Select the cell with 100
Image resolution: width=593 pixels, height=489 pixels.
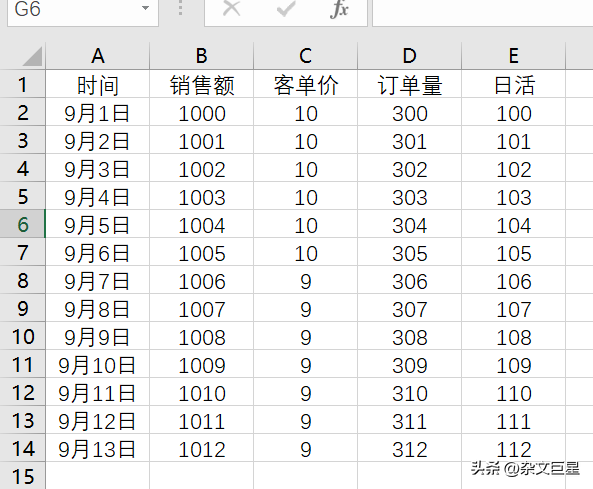(x=514, y=112)
